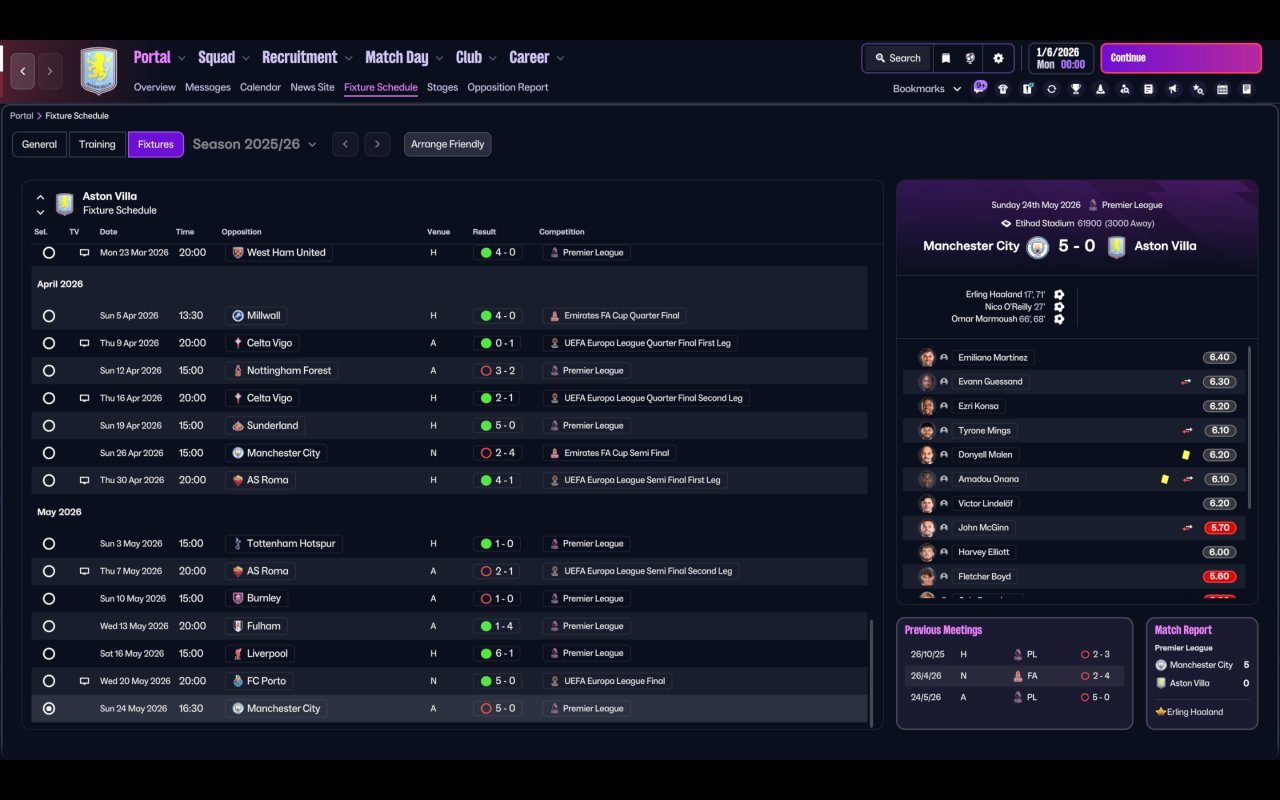Click the circular refresh arrows shortcut icon
The height and width of the screenshot is (800, 1280).
(x=1051, y=89)
